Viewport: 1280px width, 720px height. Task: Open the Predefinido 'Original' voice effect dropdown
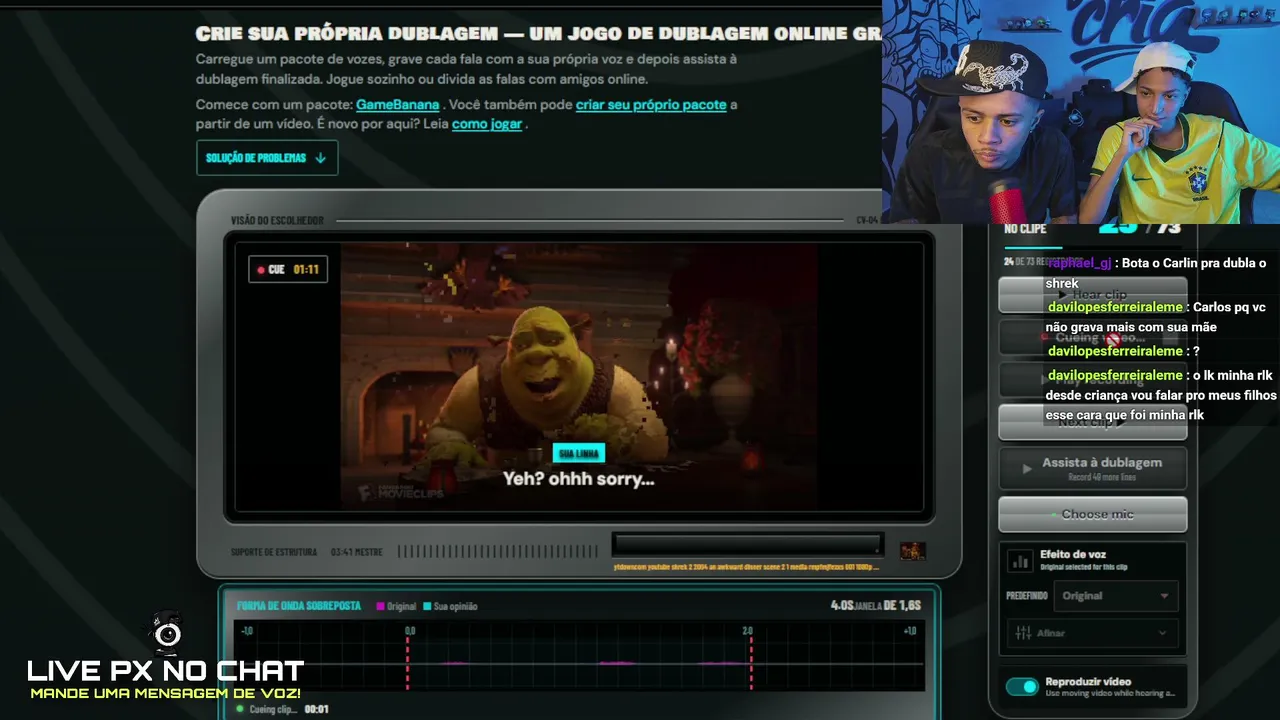pyautogui.click(x=1115, y=596)
